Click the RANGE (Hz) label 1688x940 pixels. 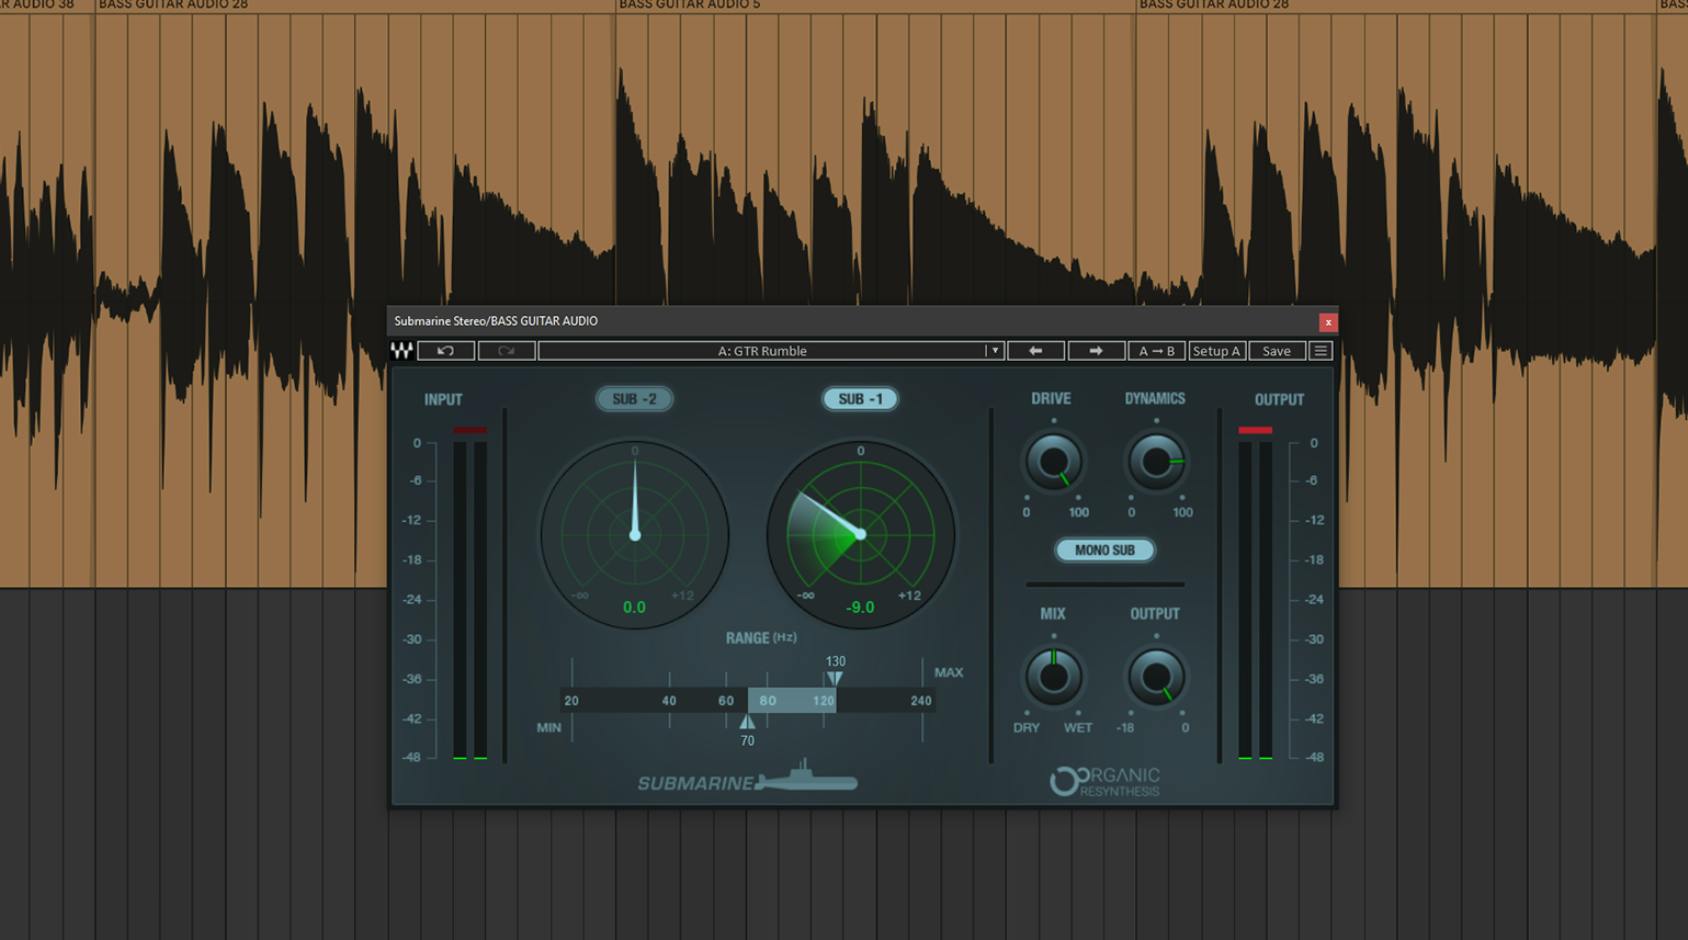[x=761, y=638]
